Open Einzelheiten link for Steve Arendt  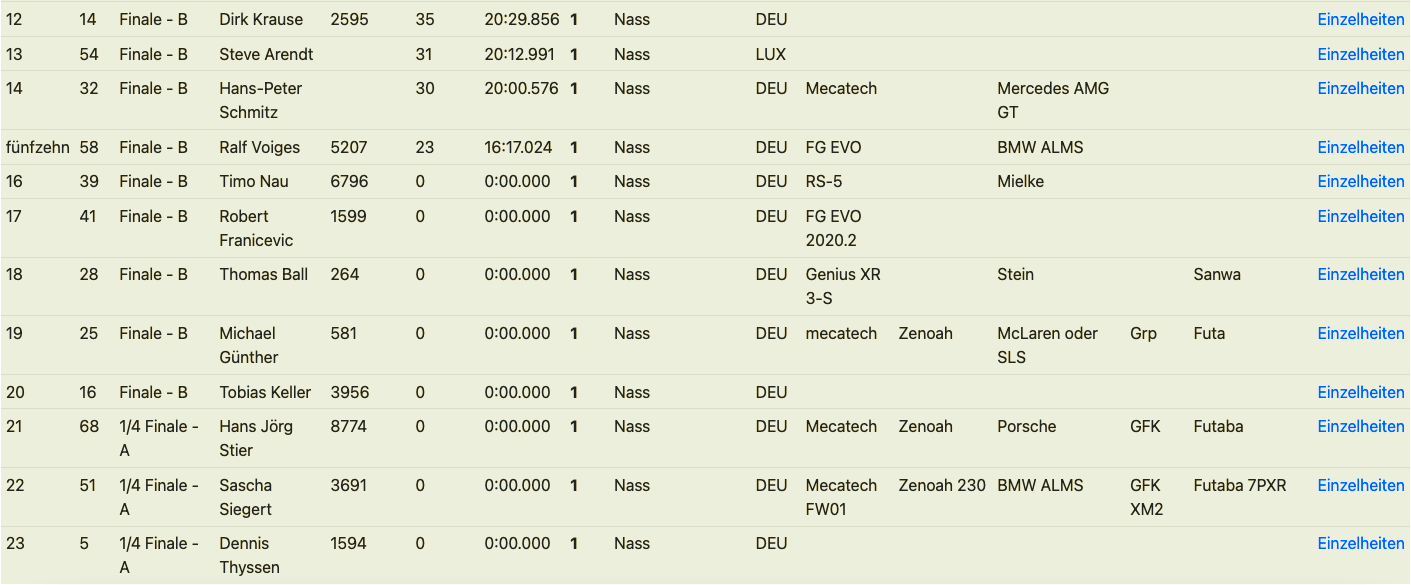pyautogui.click(x=1360, y=54)
